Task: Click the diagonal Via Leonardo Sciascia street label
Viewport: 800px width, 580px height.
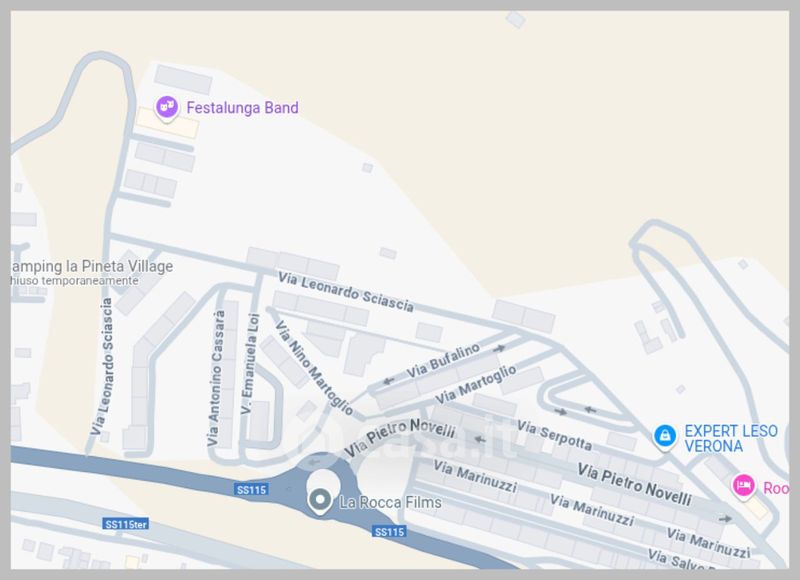Action: 345,292
